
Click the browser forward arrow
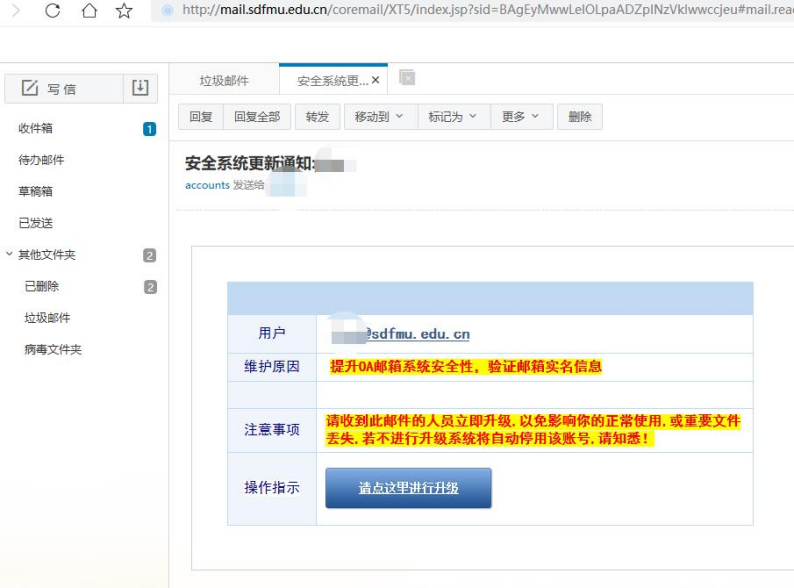[x=15, y=11]
